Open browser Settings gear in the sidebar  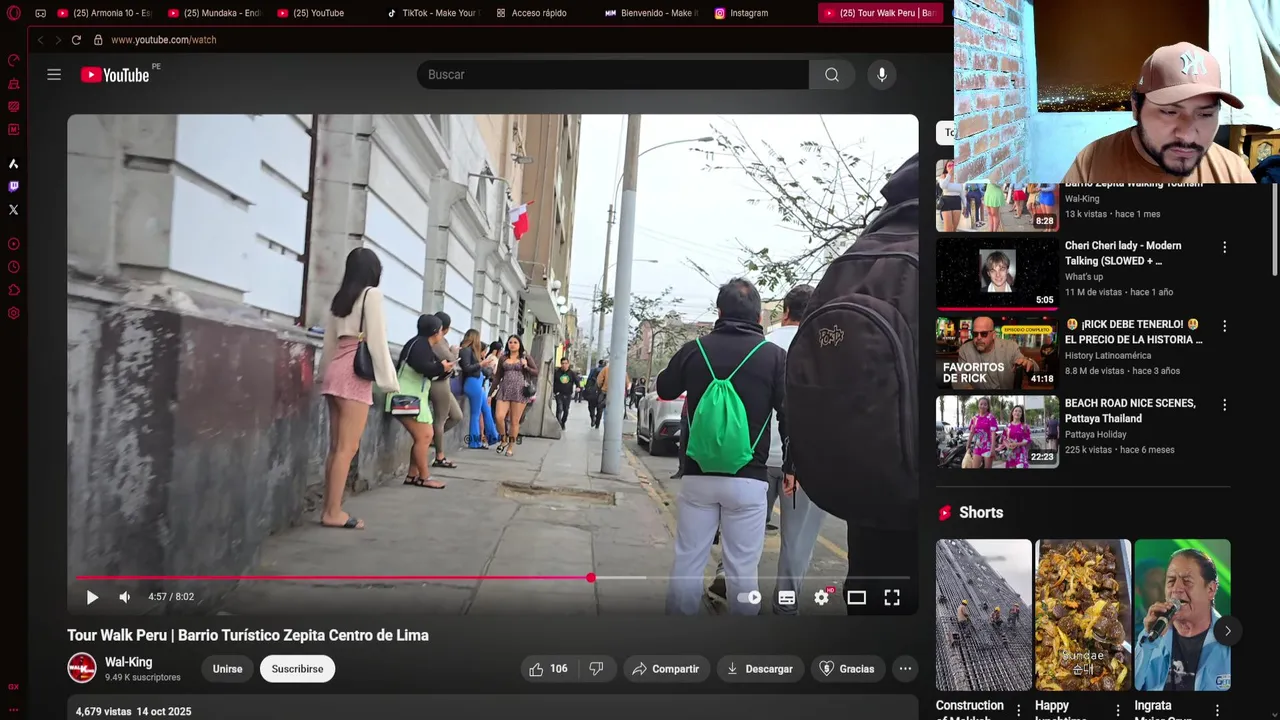[13, 313]
